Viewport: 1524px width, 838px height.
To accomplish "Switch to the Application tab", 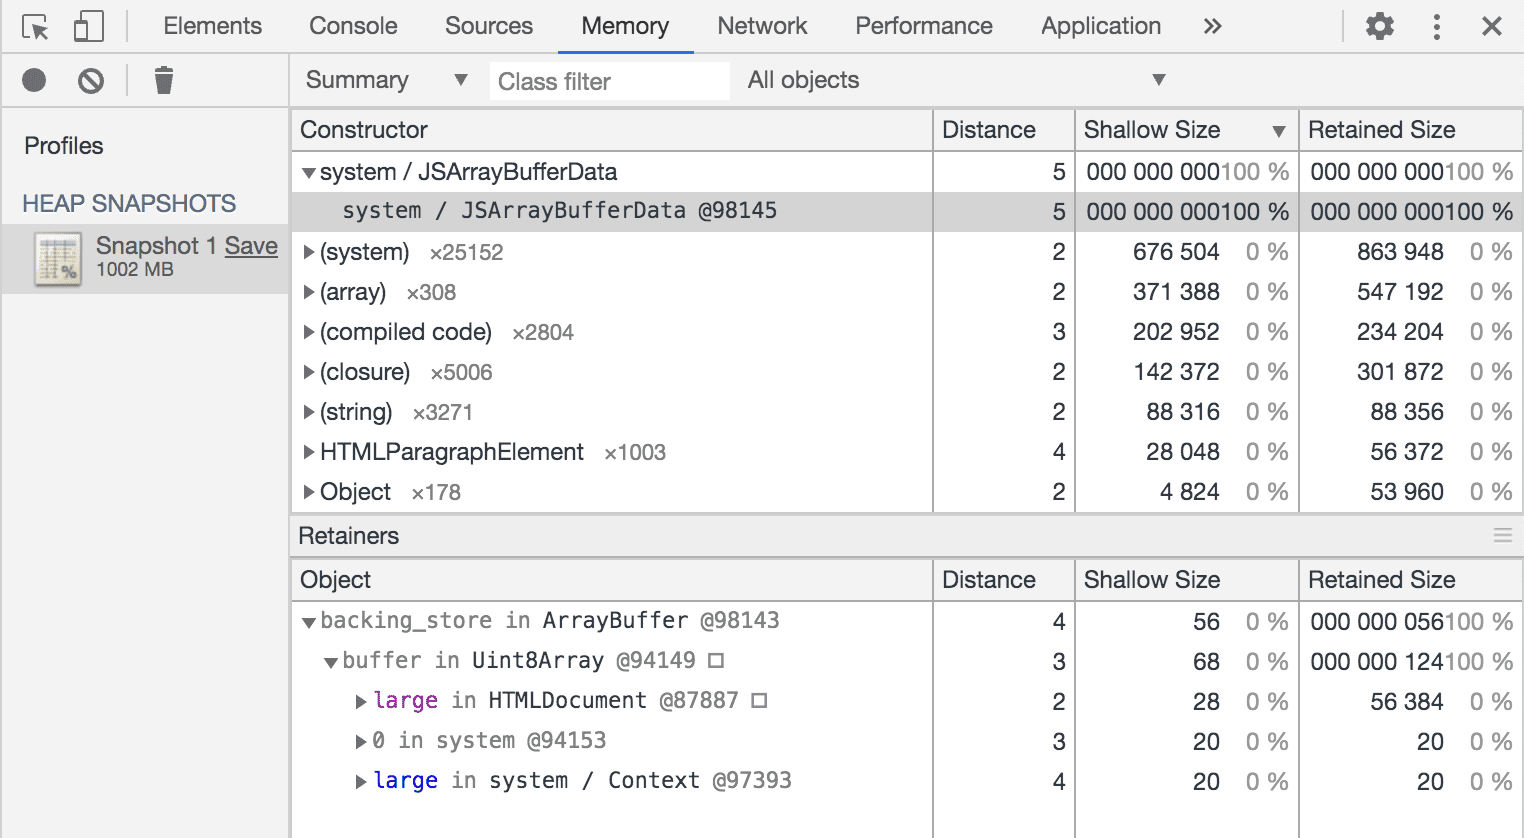I will pos(1100,26).
